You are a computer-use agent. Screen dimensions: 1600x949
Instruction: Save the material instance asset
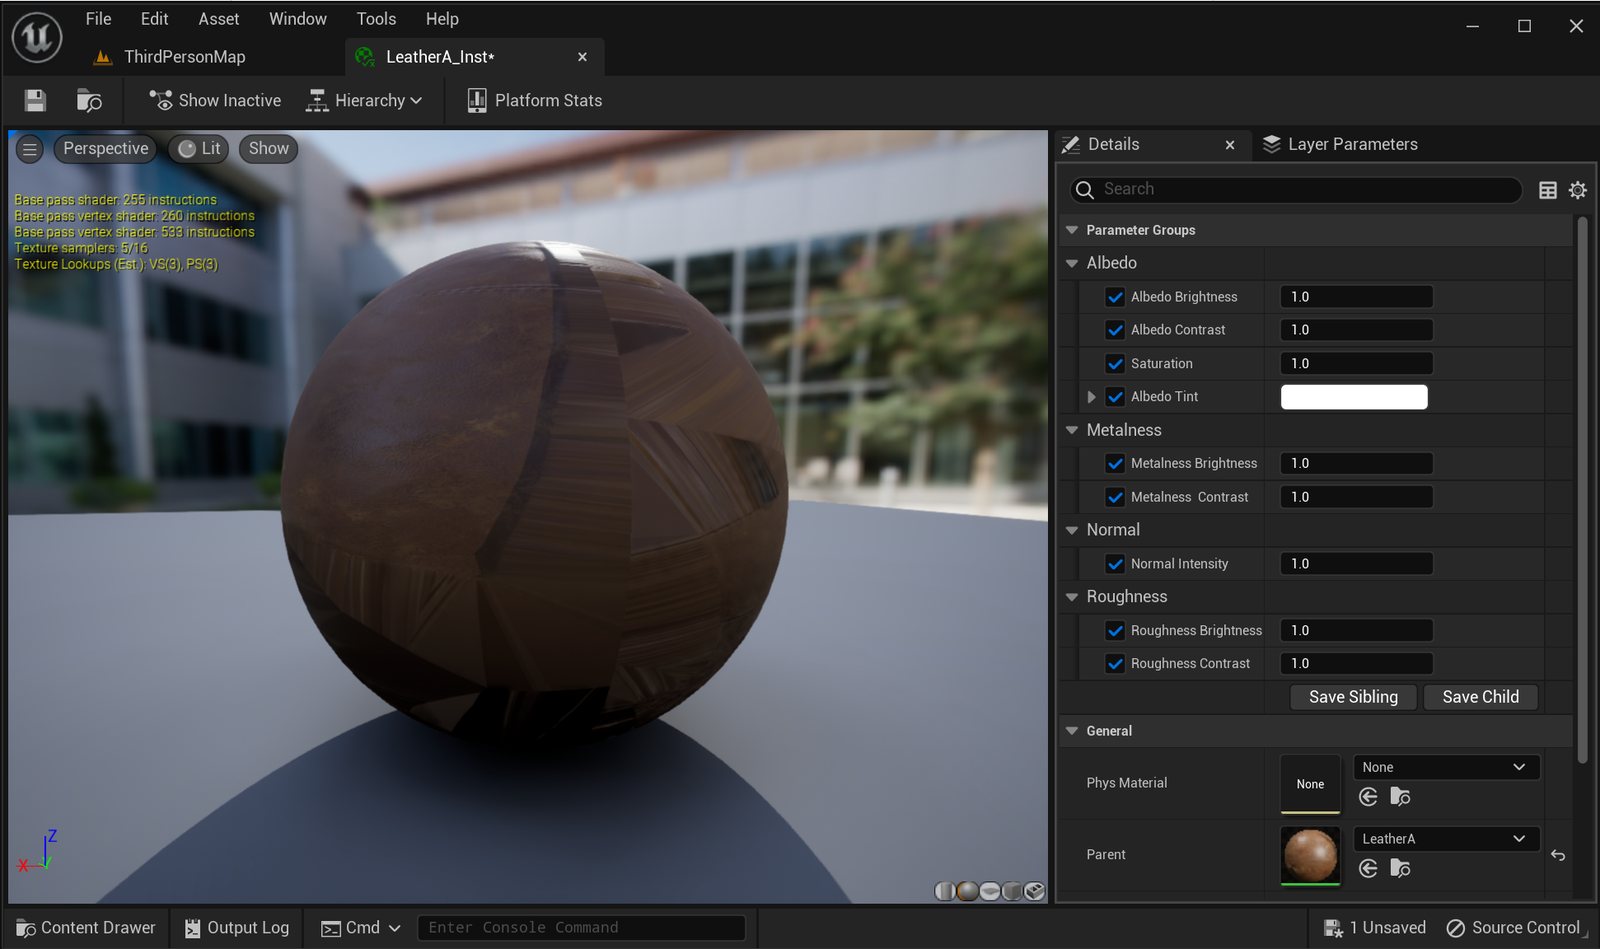click(35, 100)
